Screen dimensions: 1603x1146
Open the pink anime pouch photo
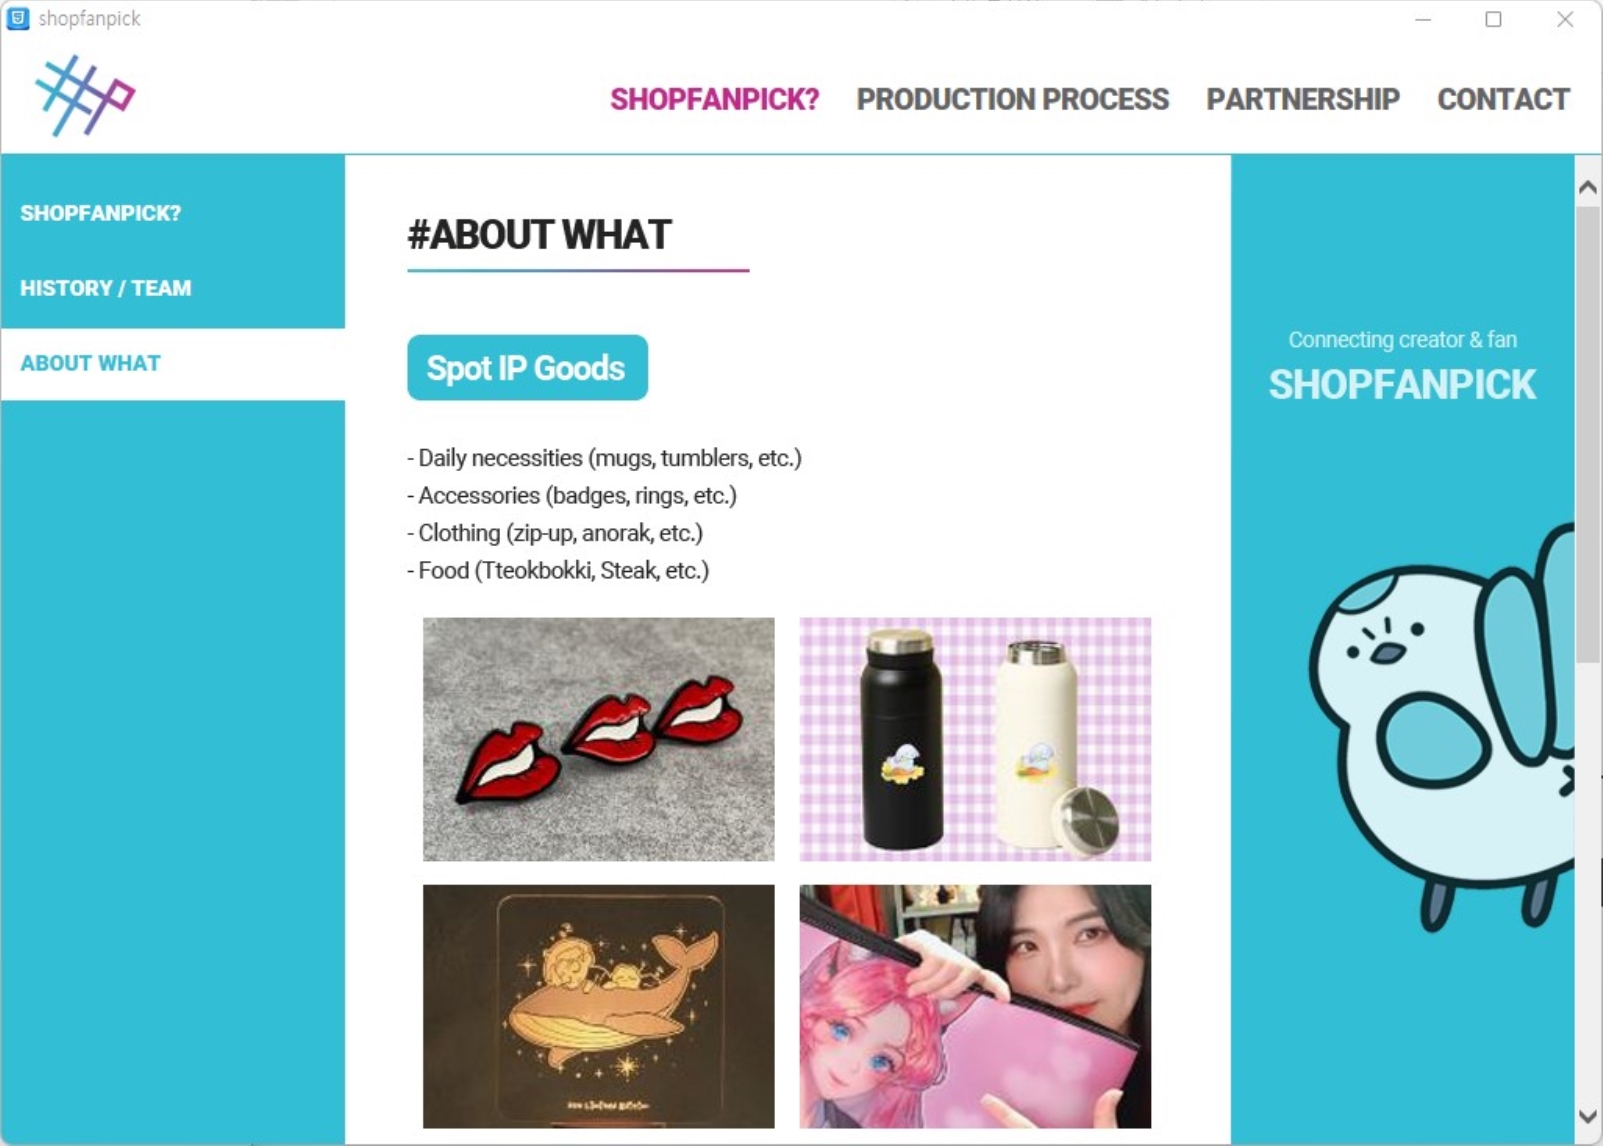(x=975, y=1006)
